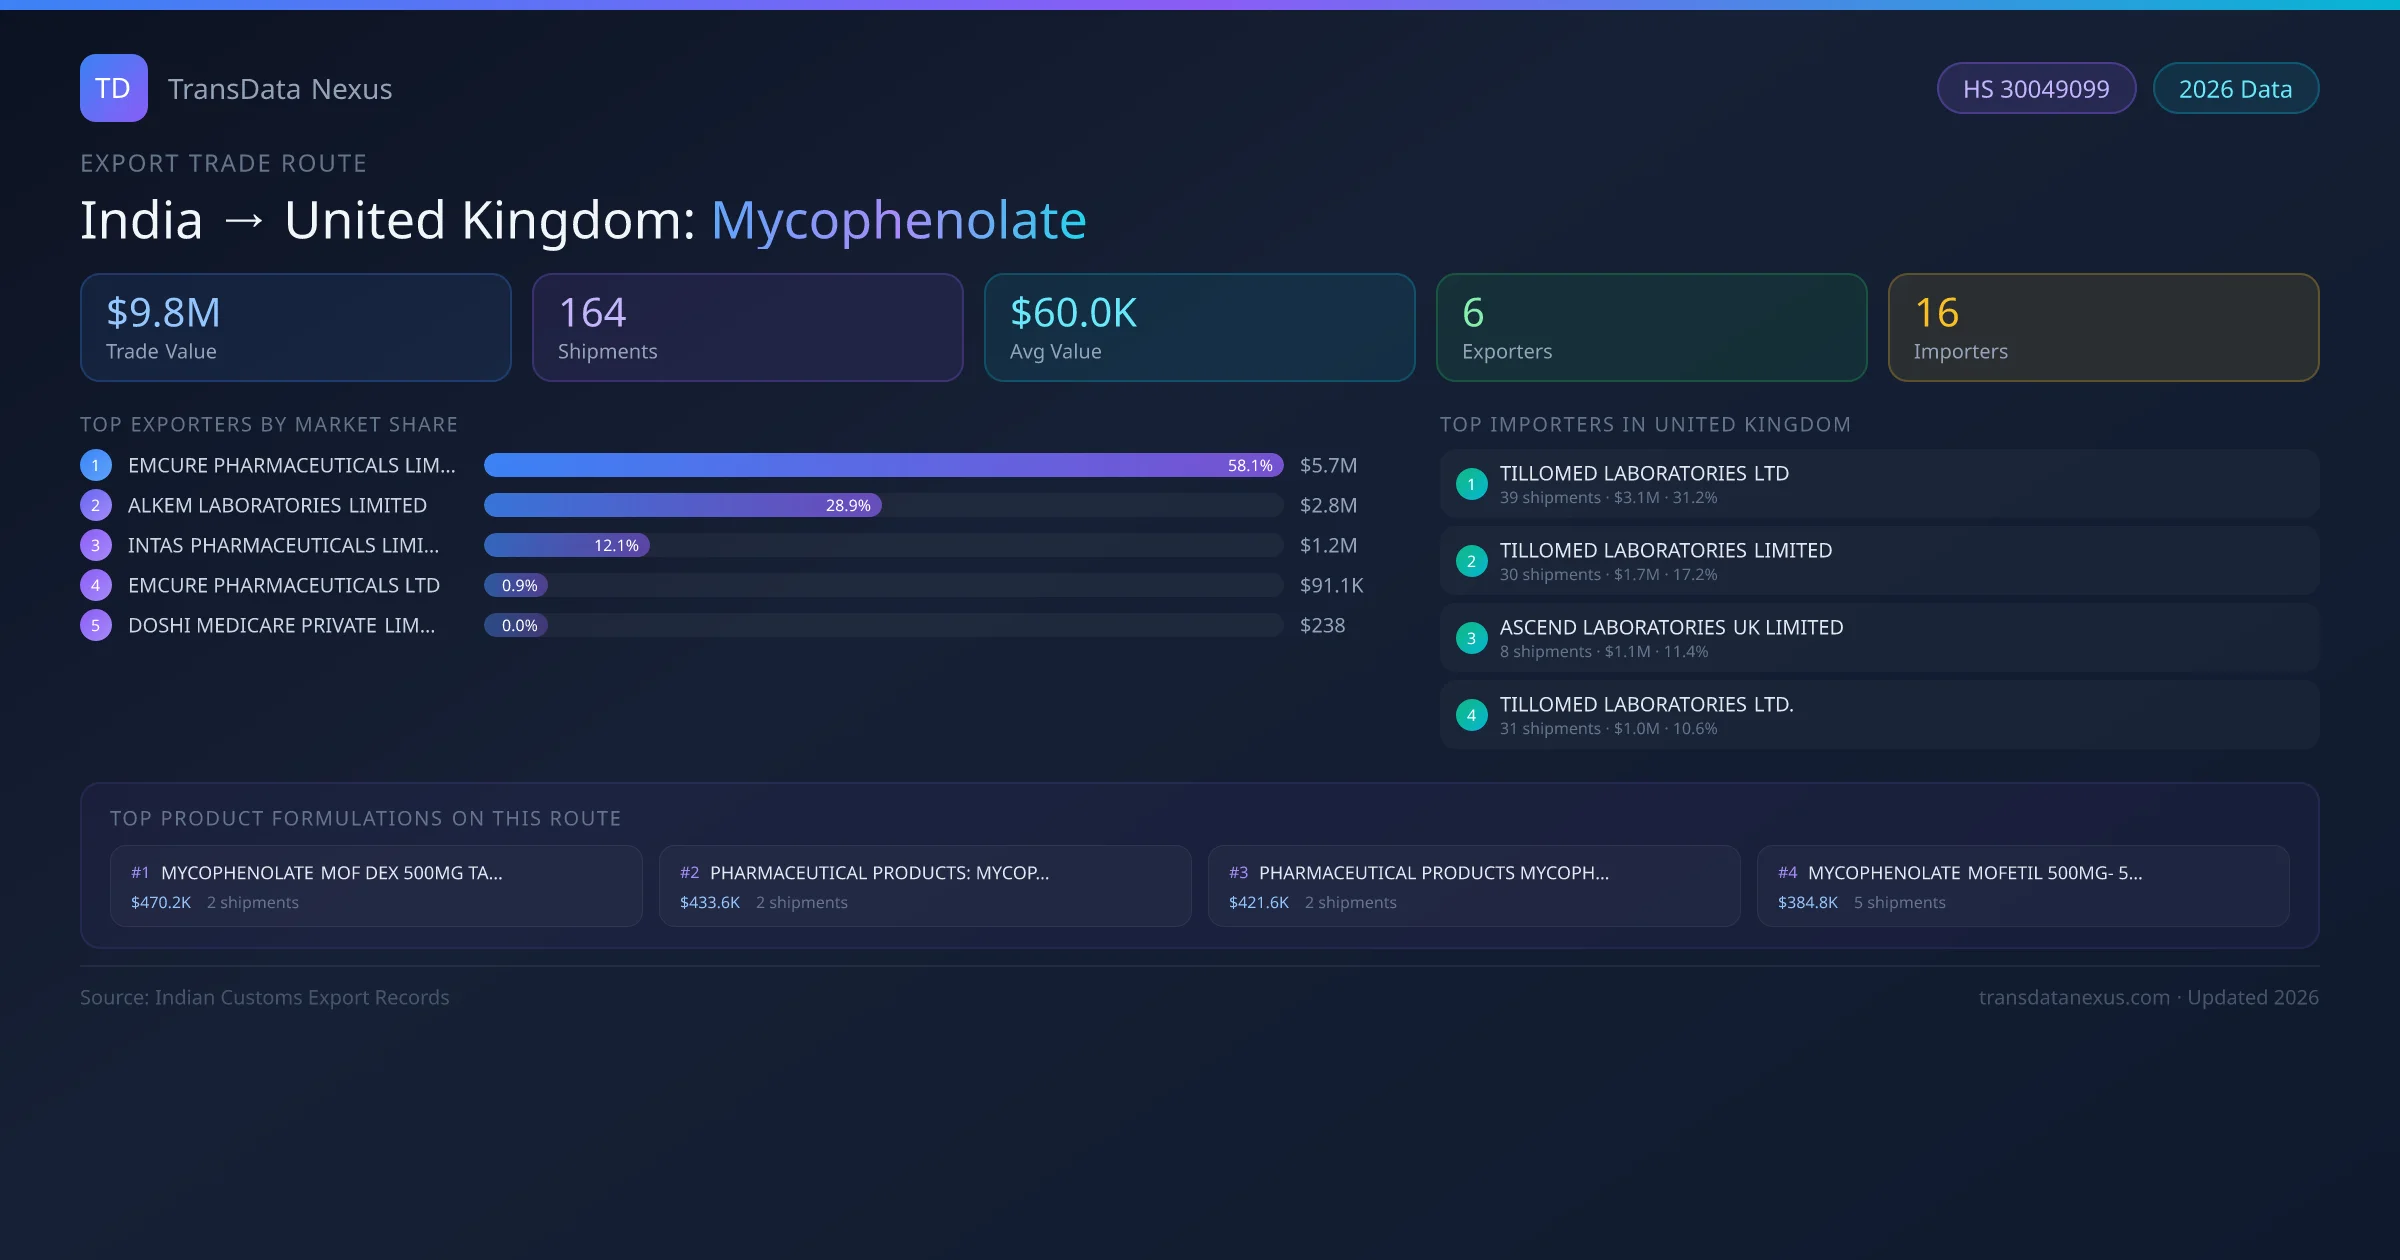Click the TD logo icon
The image size is (2400, 1260).
[113, 88]
